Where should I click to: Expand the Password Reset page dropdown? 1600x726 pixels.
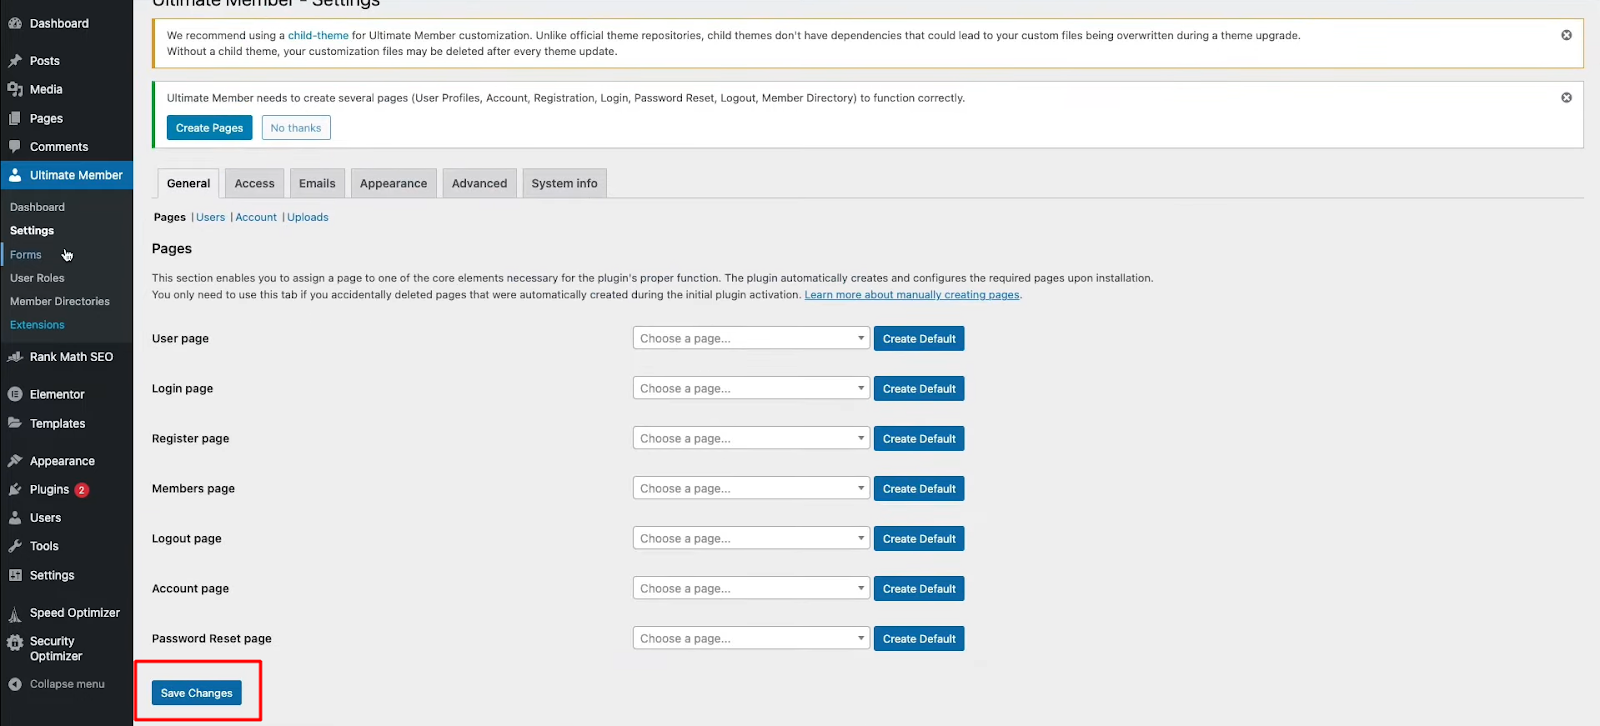[750, 639]
